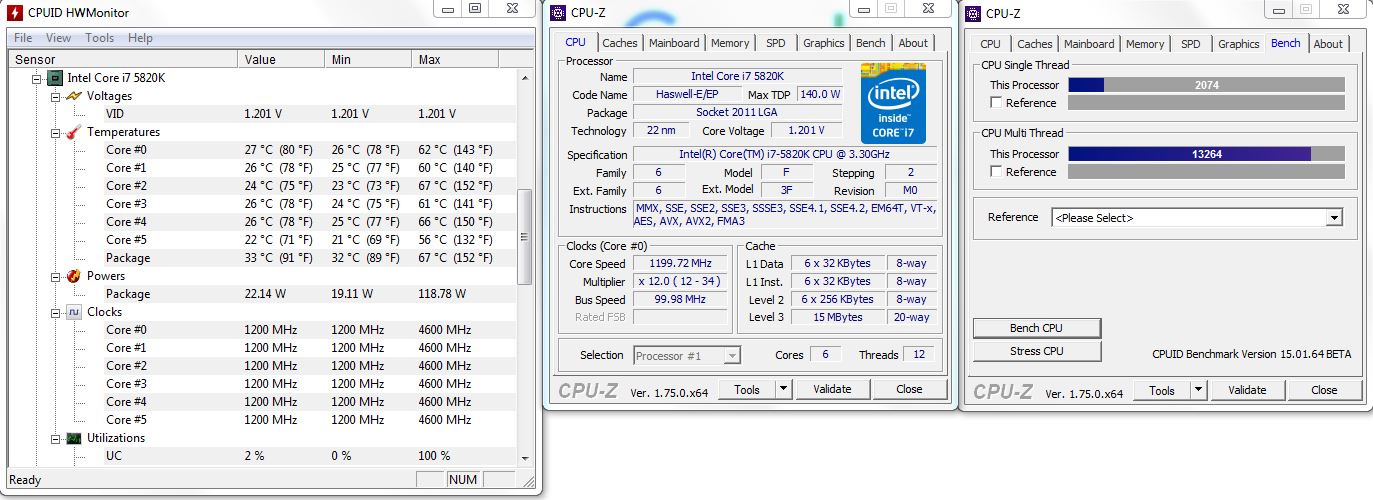Click the HWMonitor scrollbar up arrow
This screenshot has width=1373, height=500.
[x=525, y=77]
